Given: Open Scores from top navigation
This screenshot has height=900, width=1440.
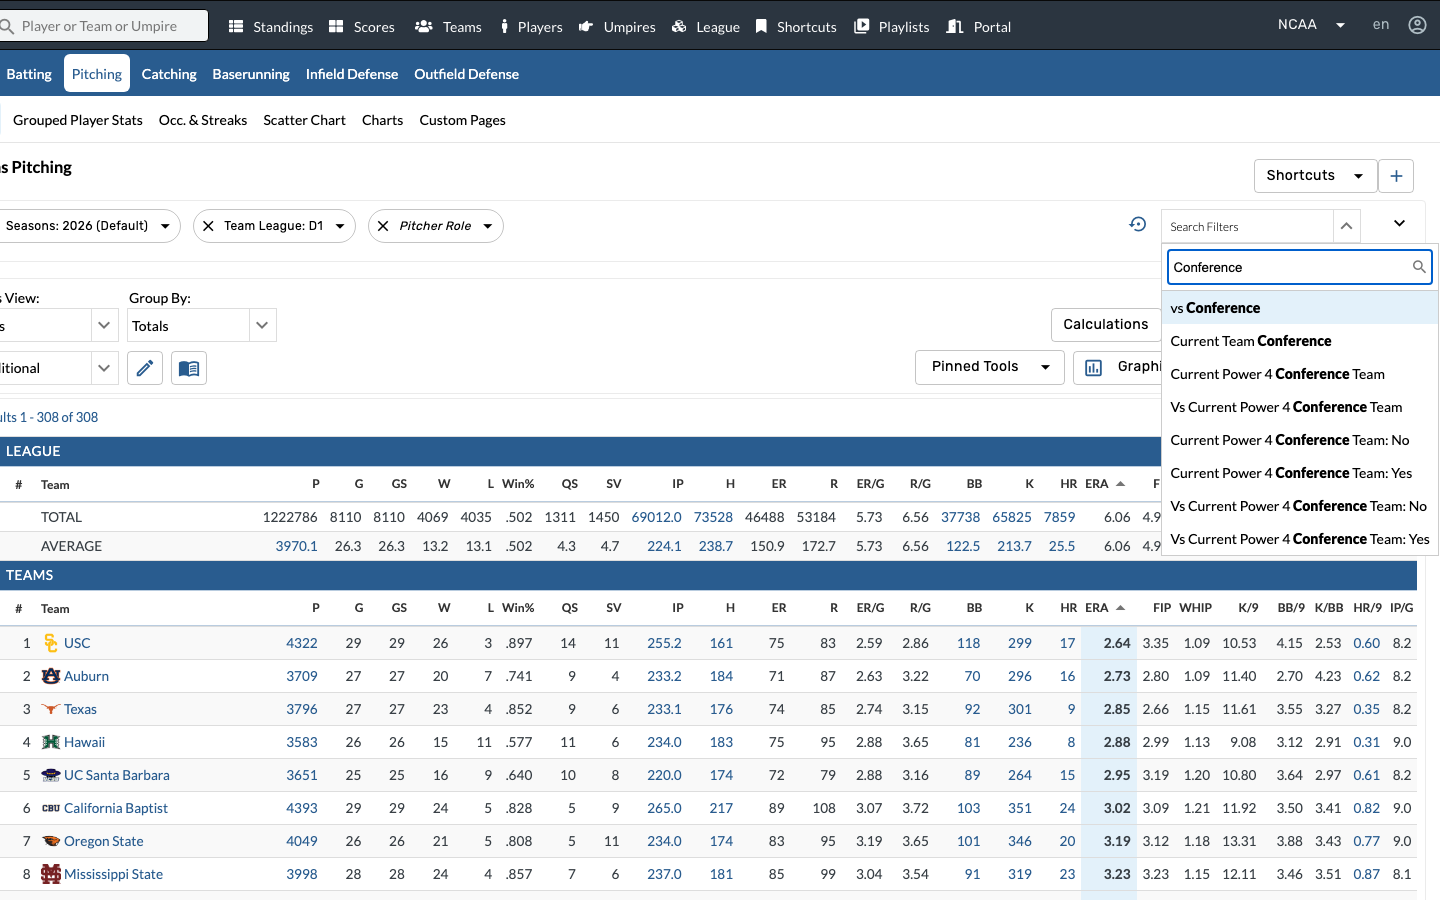Looking at the screenshot, I should pyautogui.click(x=362, y=27).
